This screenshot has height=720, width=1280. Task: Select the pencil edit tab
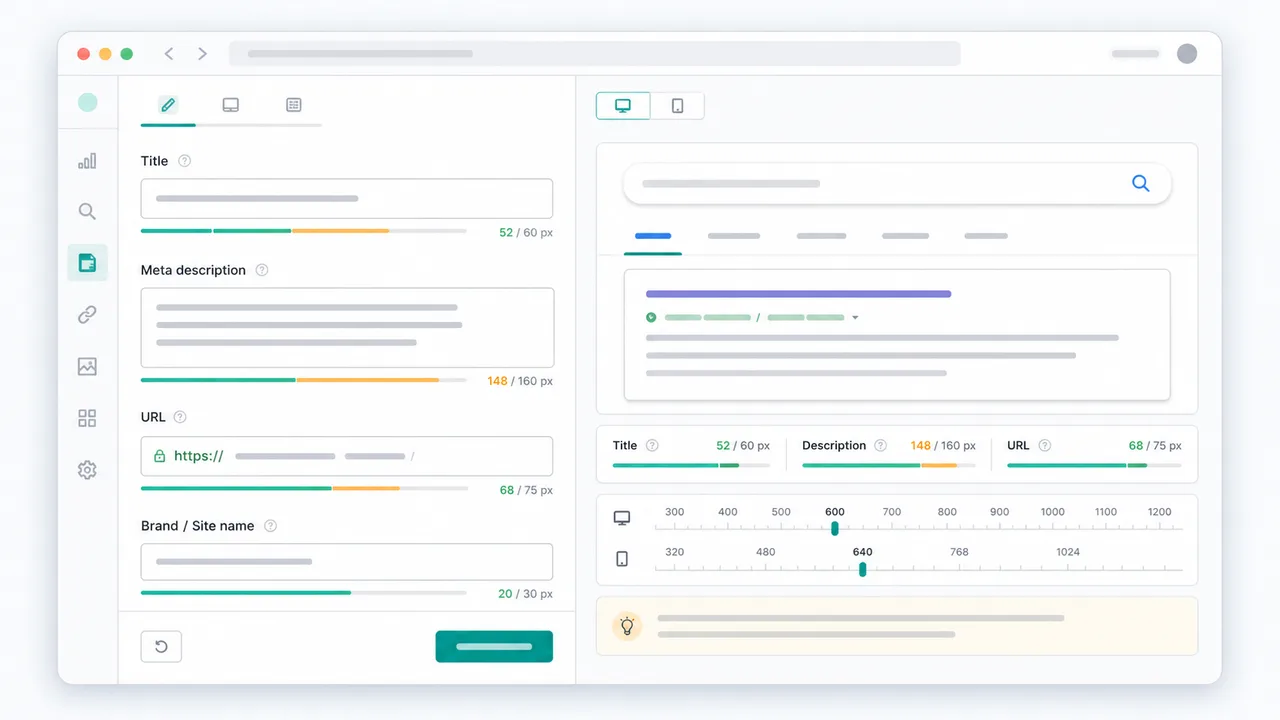[x=168, y=105]
